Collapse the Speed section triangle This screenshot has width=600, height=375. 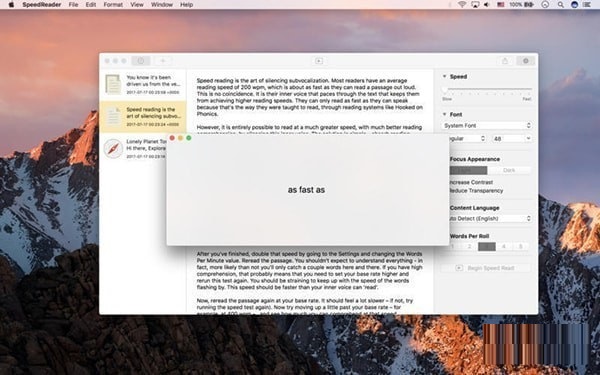click(444, 77)
